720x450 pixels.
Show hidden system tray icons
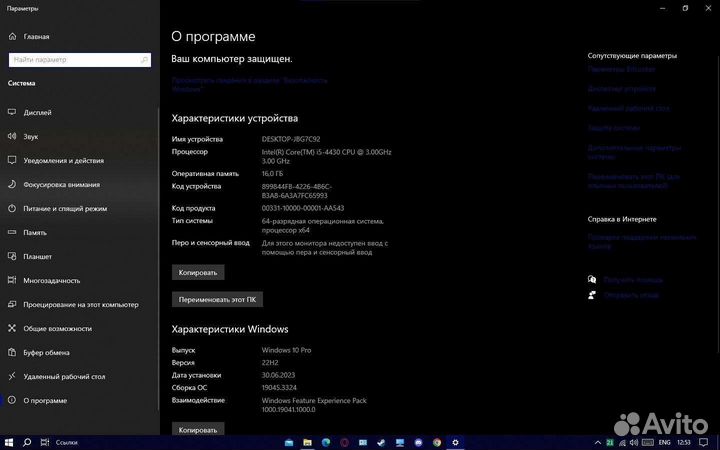(x=598, y=442)
